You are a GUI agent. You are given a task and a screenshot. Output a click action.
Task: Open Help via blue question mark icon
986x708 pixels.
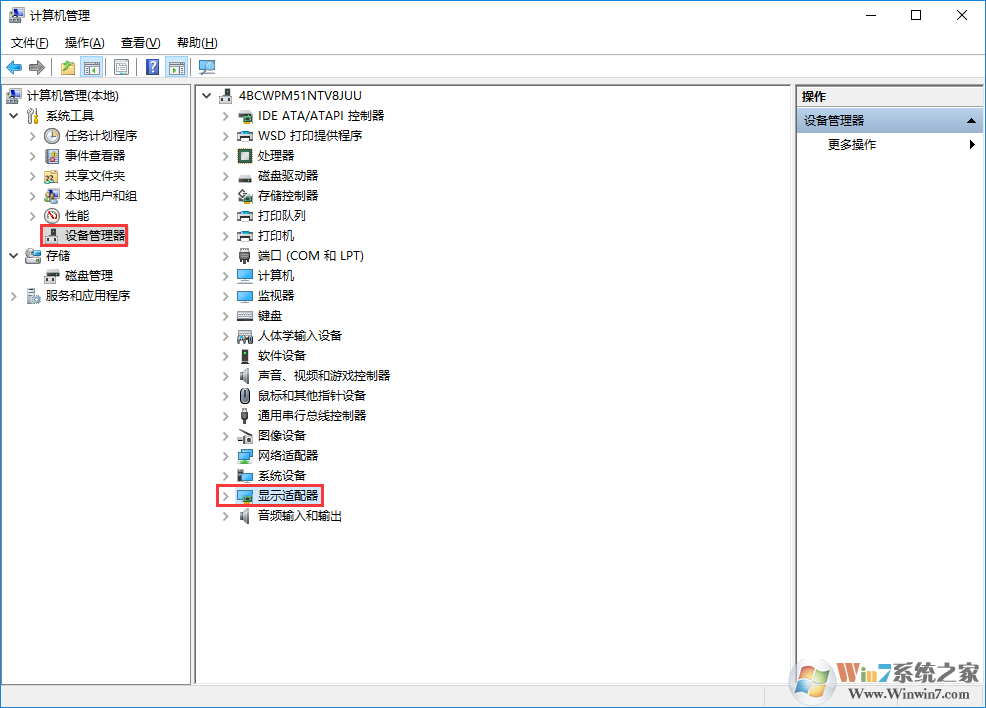(x=152, y=67)
